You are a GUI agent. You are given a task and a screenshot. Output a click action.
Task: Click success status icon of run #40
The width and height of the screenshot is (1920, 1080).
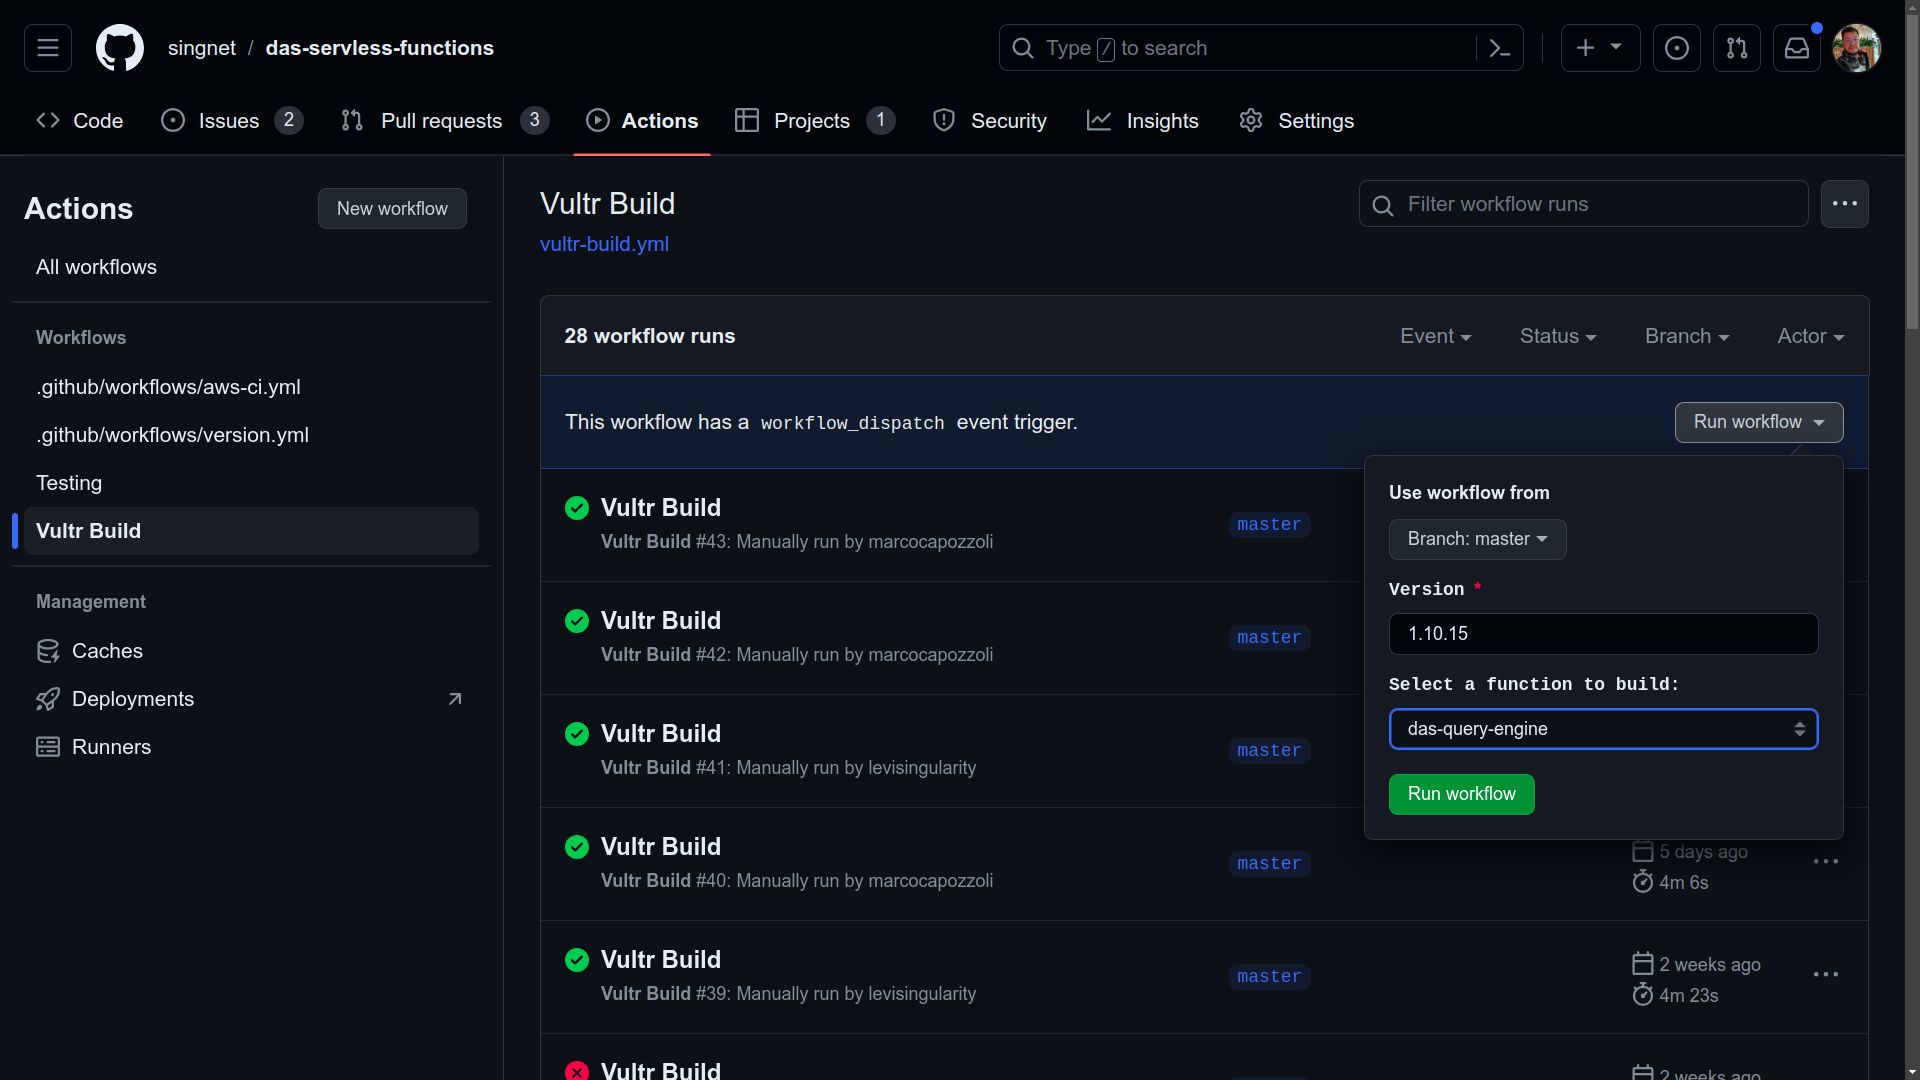(x=577, y=847)
